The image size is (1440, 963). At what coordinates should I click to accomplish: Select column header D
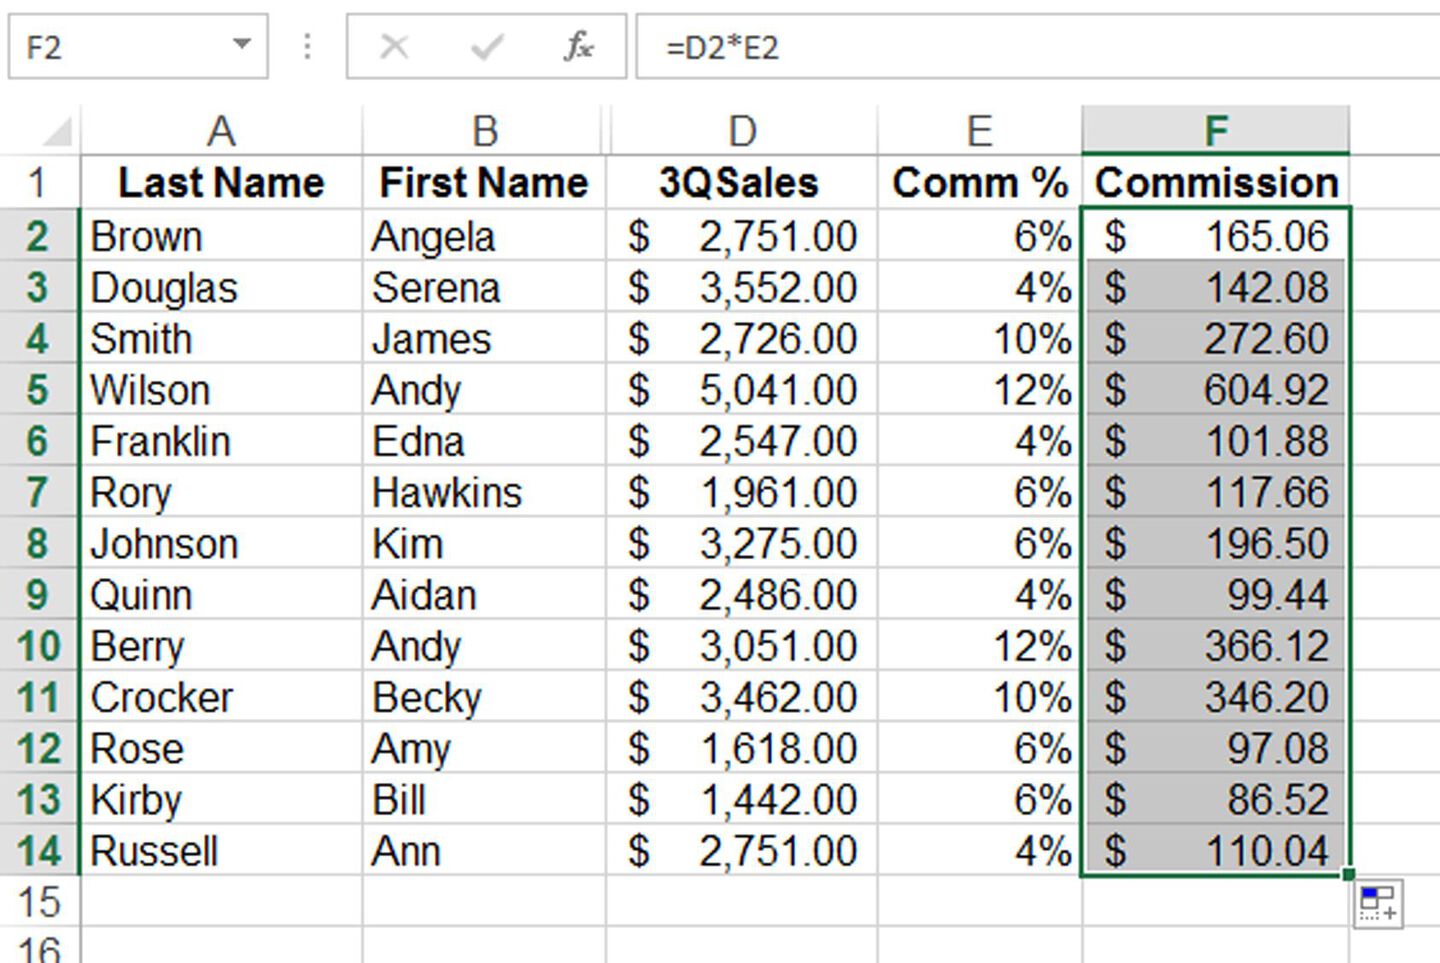(741, 128)
